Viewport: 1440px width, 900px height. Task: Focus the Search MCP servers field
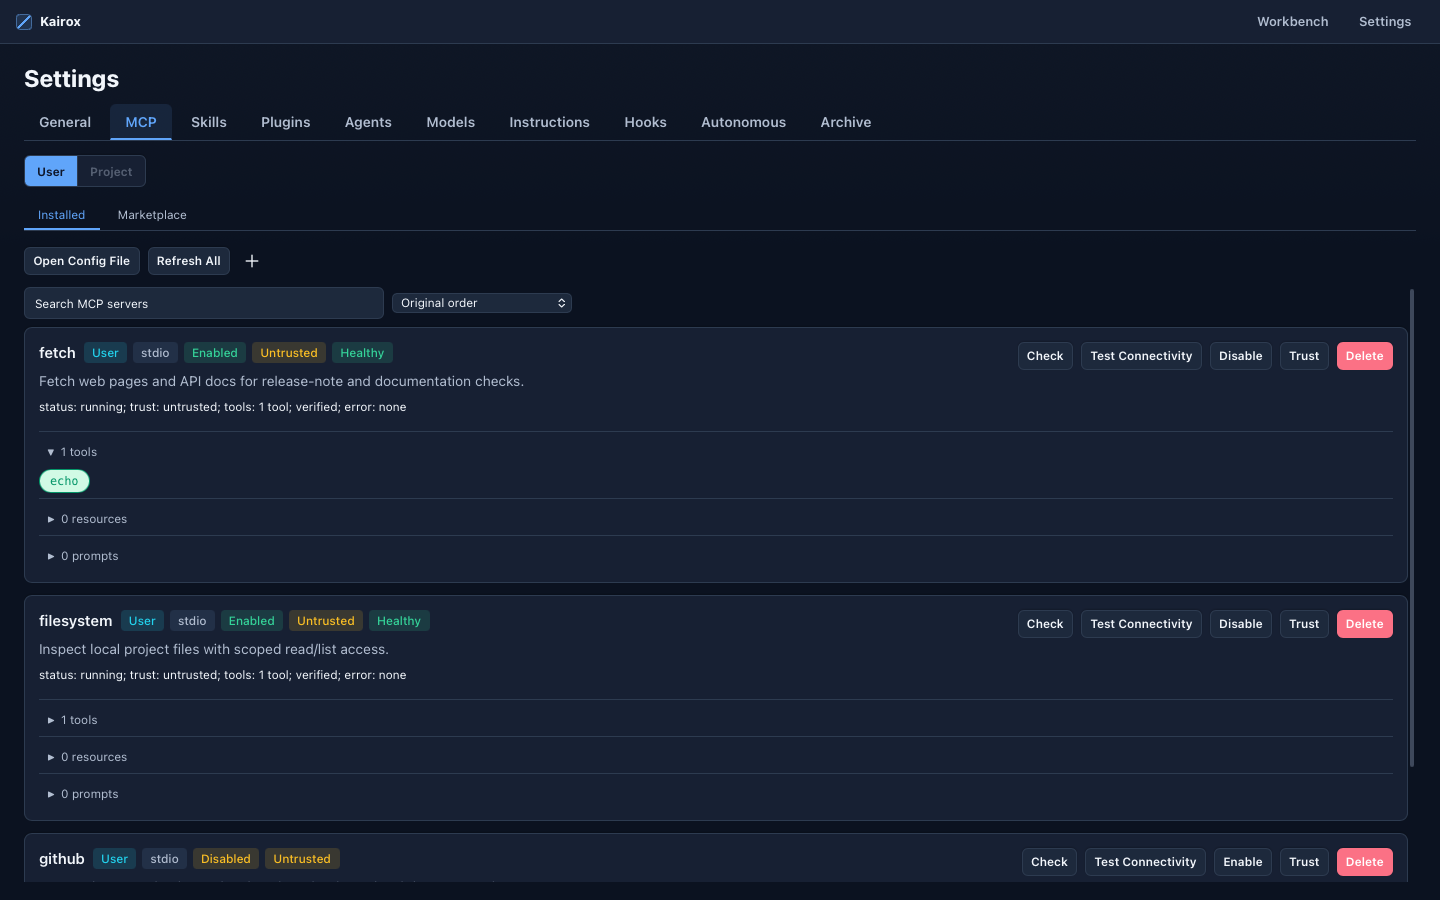204,303
